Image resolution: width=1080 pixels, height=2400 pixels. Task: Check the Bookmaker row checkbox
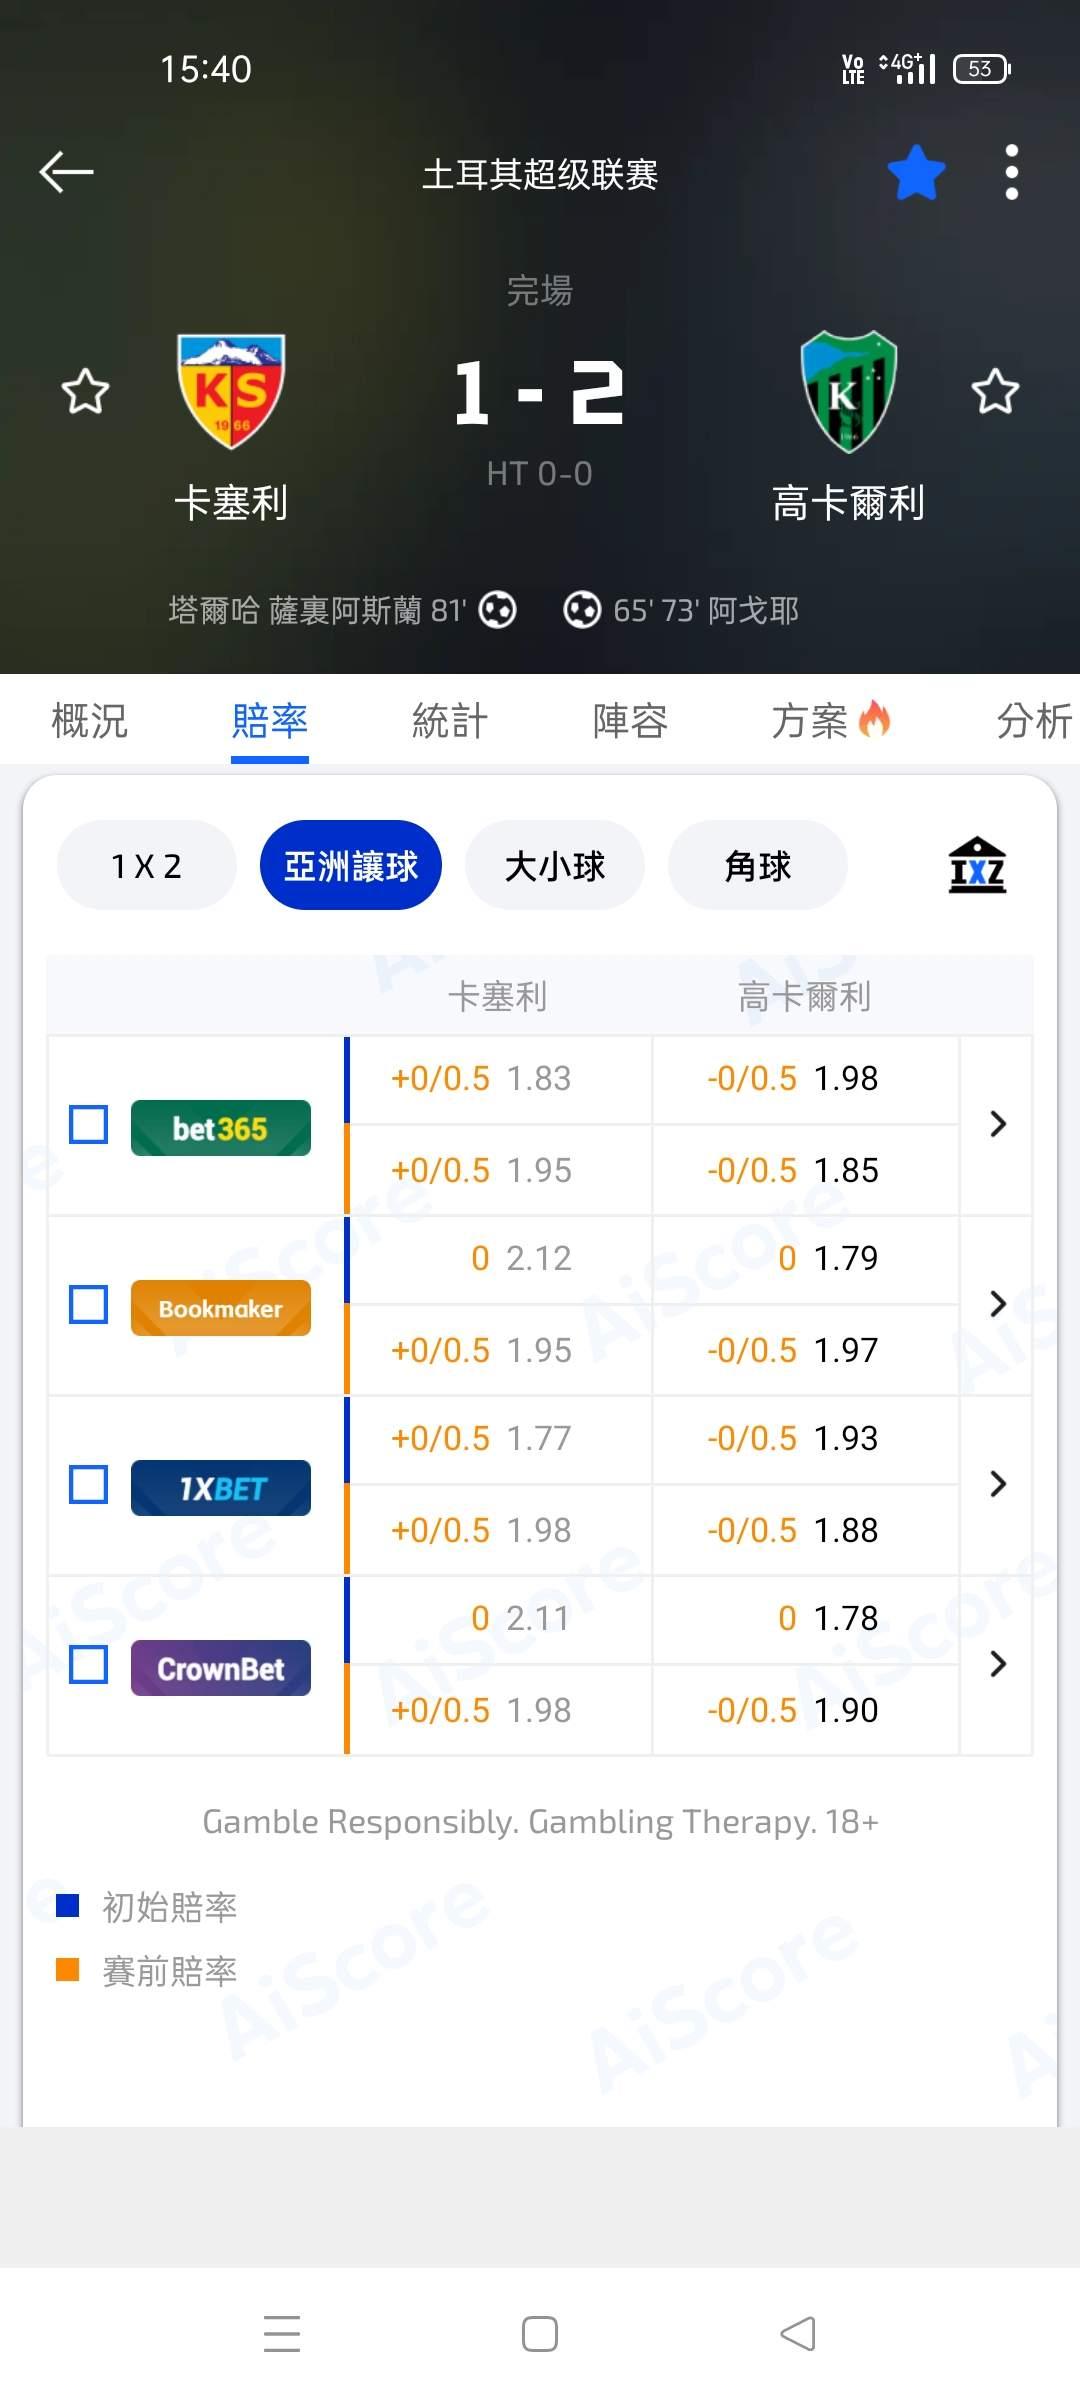click(88, 1304)
